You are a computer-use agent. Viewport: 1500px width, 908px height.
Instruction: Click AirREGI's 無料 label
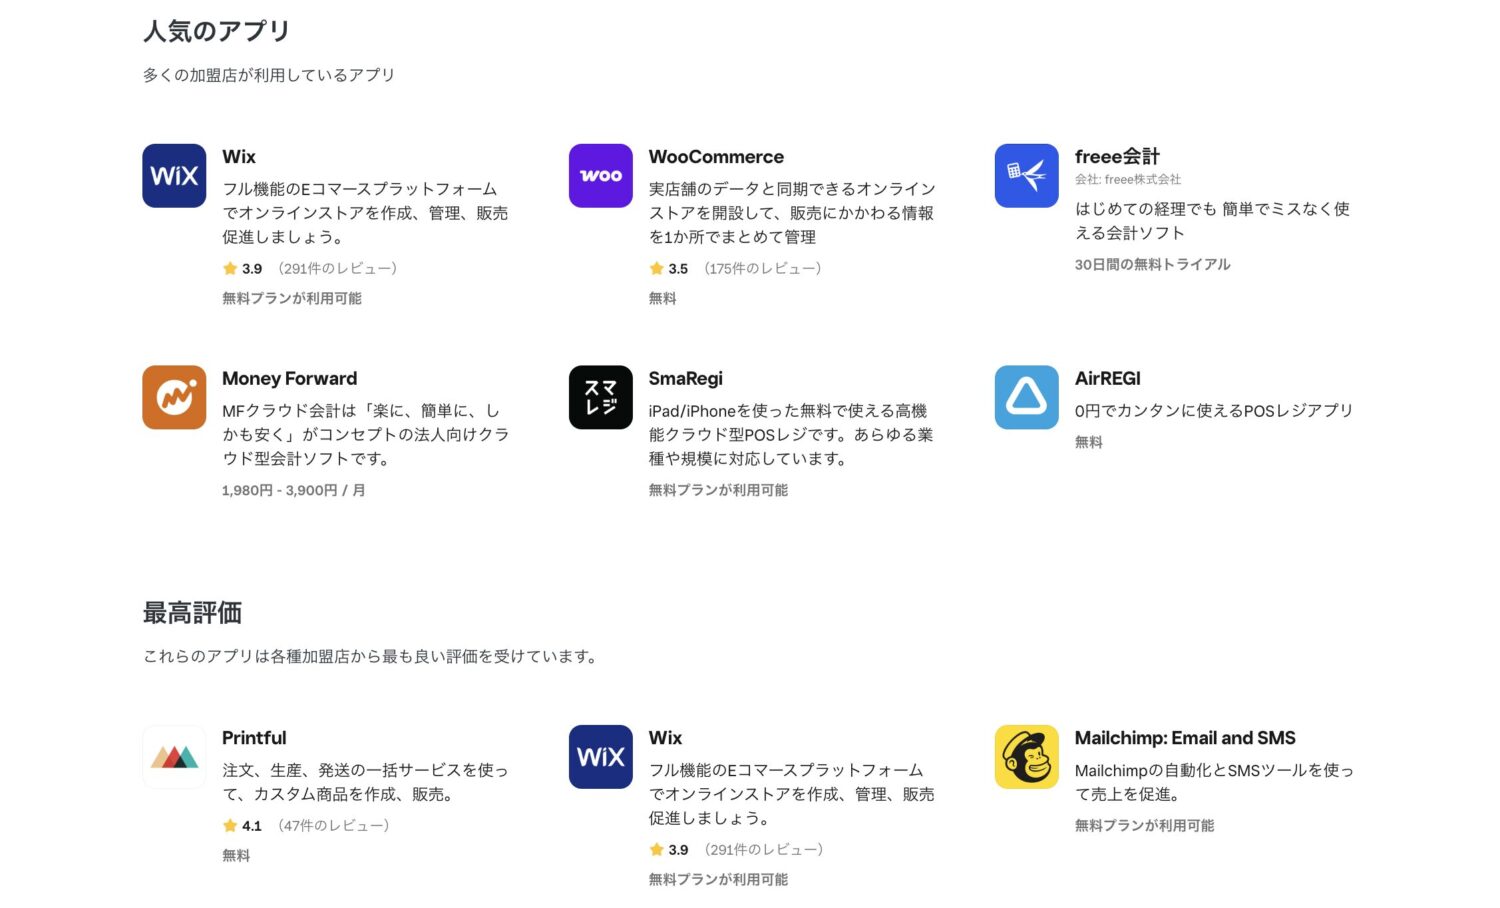point(1088,442)
